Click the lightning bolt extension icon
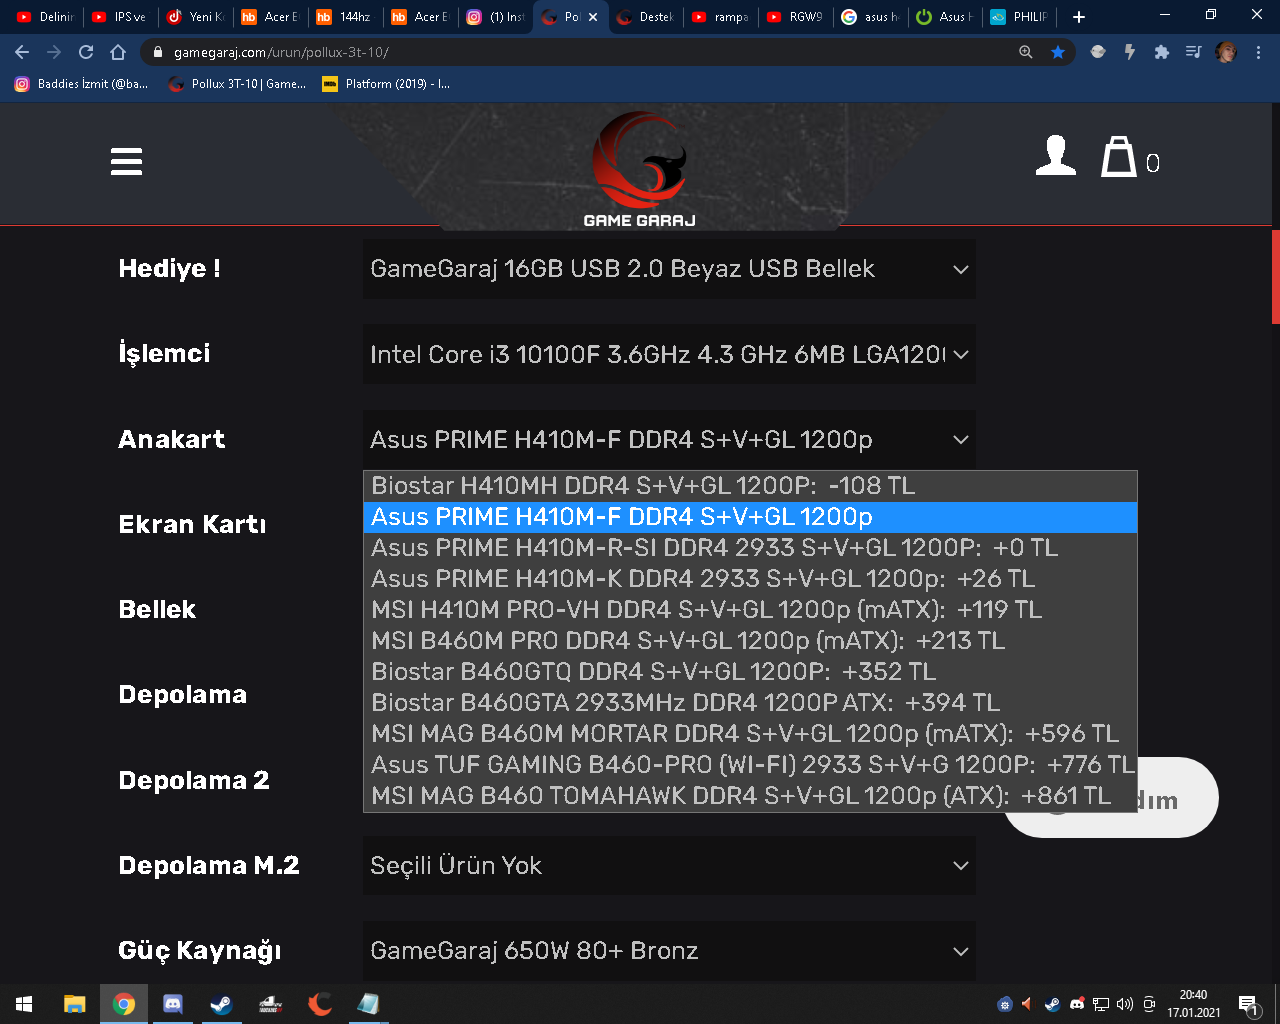Screen dimensions: 1280x1024 1130,52
